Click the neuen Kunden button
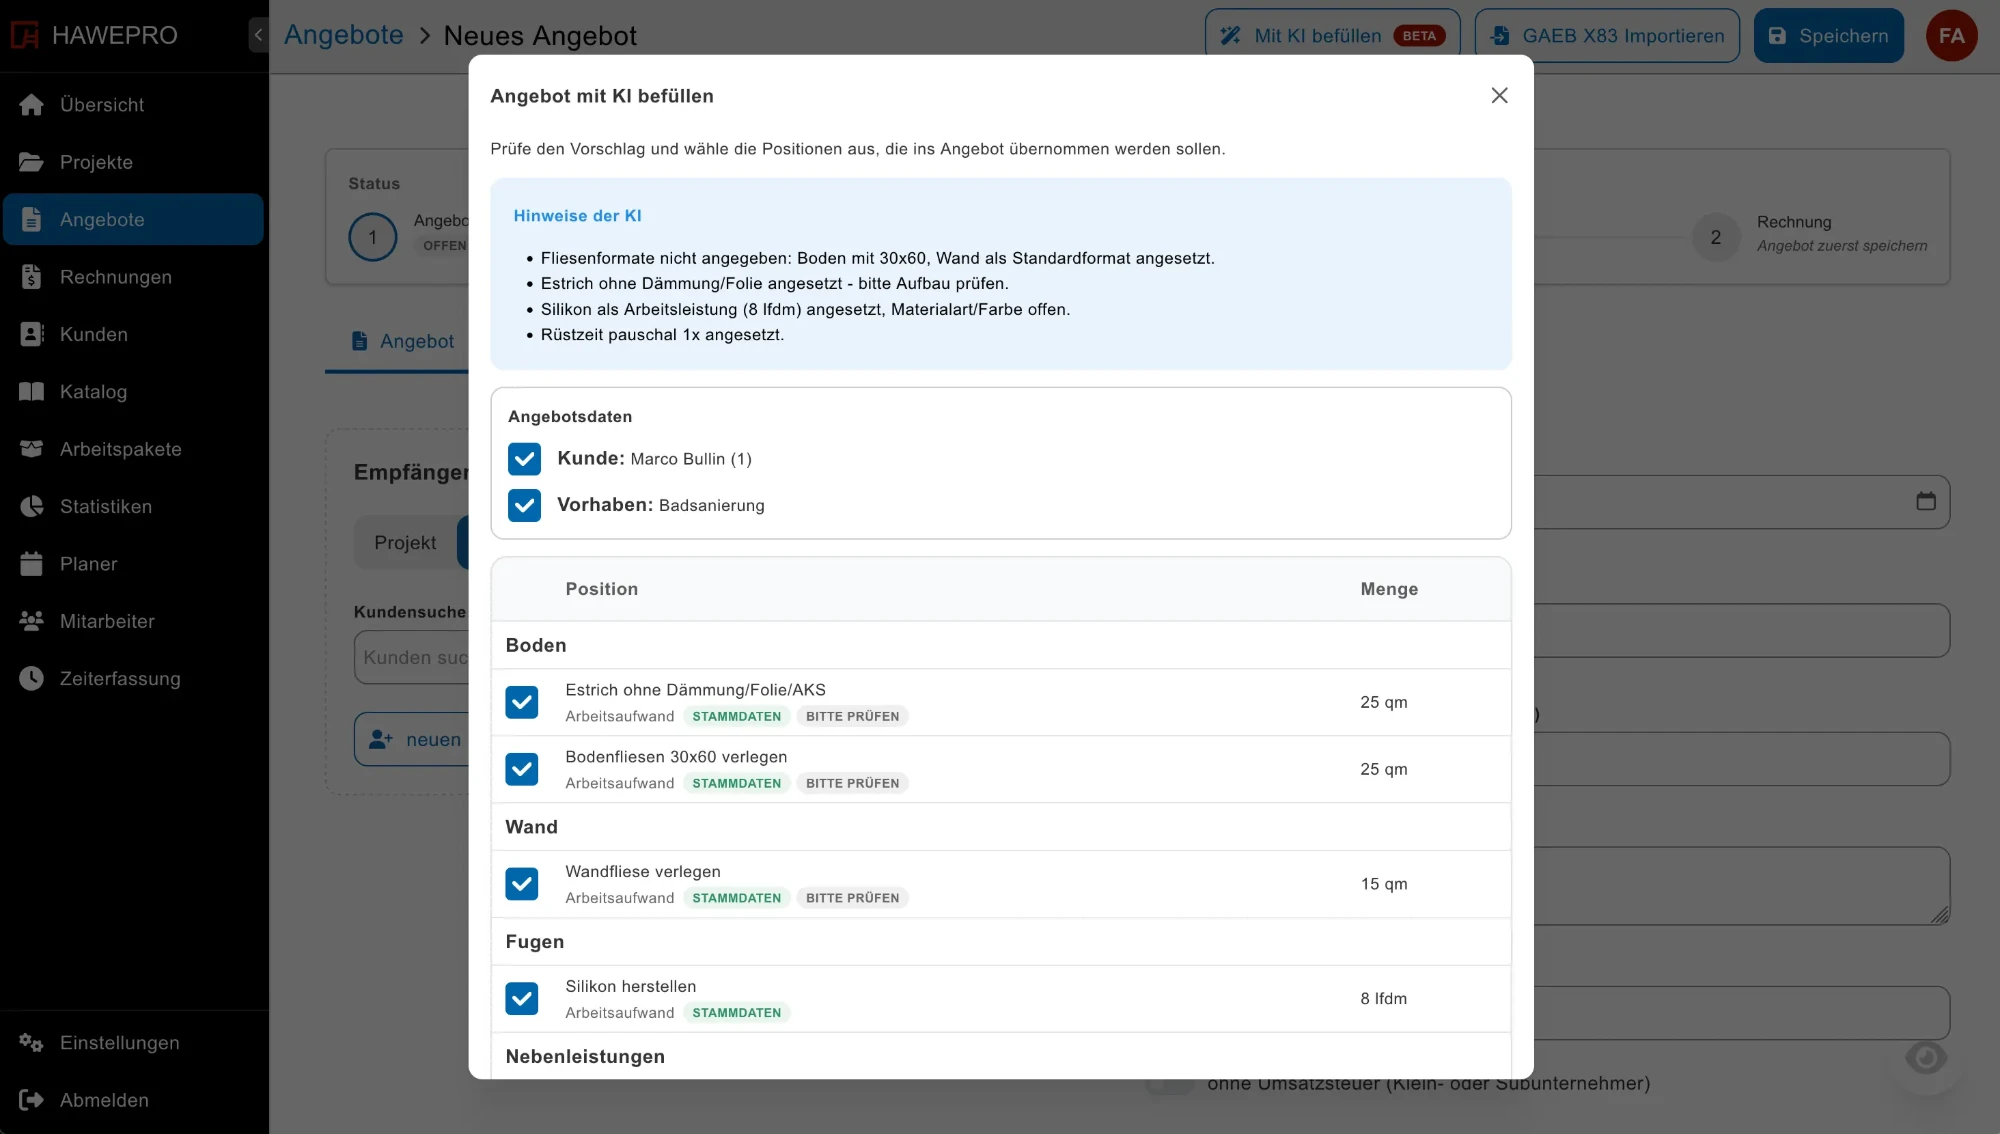Viewport: 2000px width, 1134px height. coord(414,740)
